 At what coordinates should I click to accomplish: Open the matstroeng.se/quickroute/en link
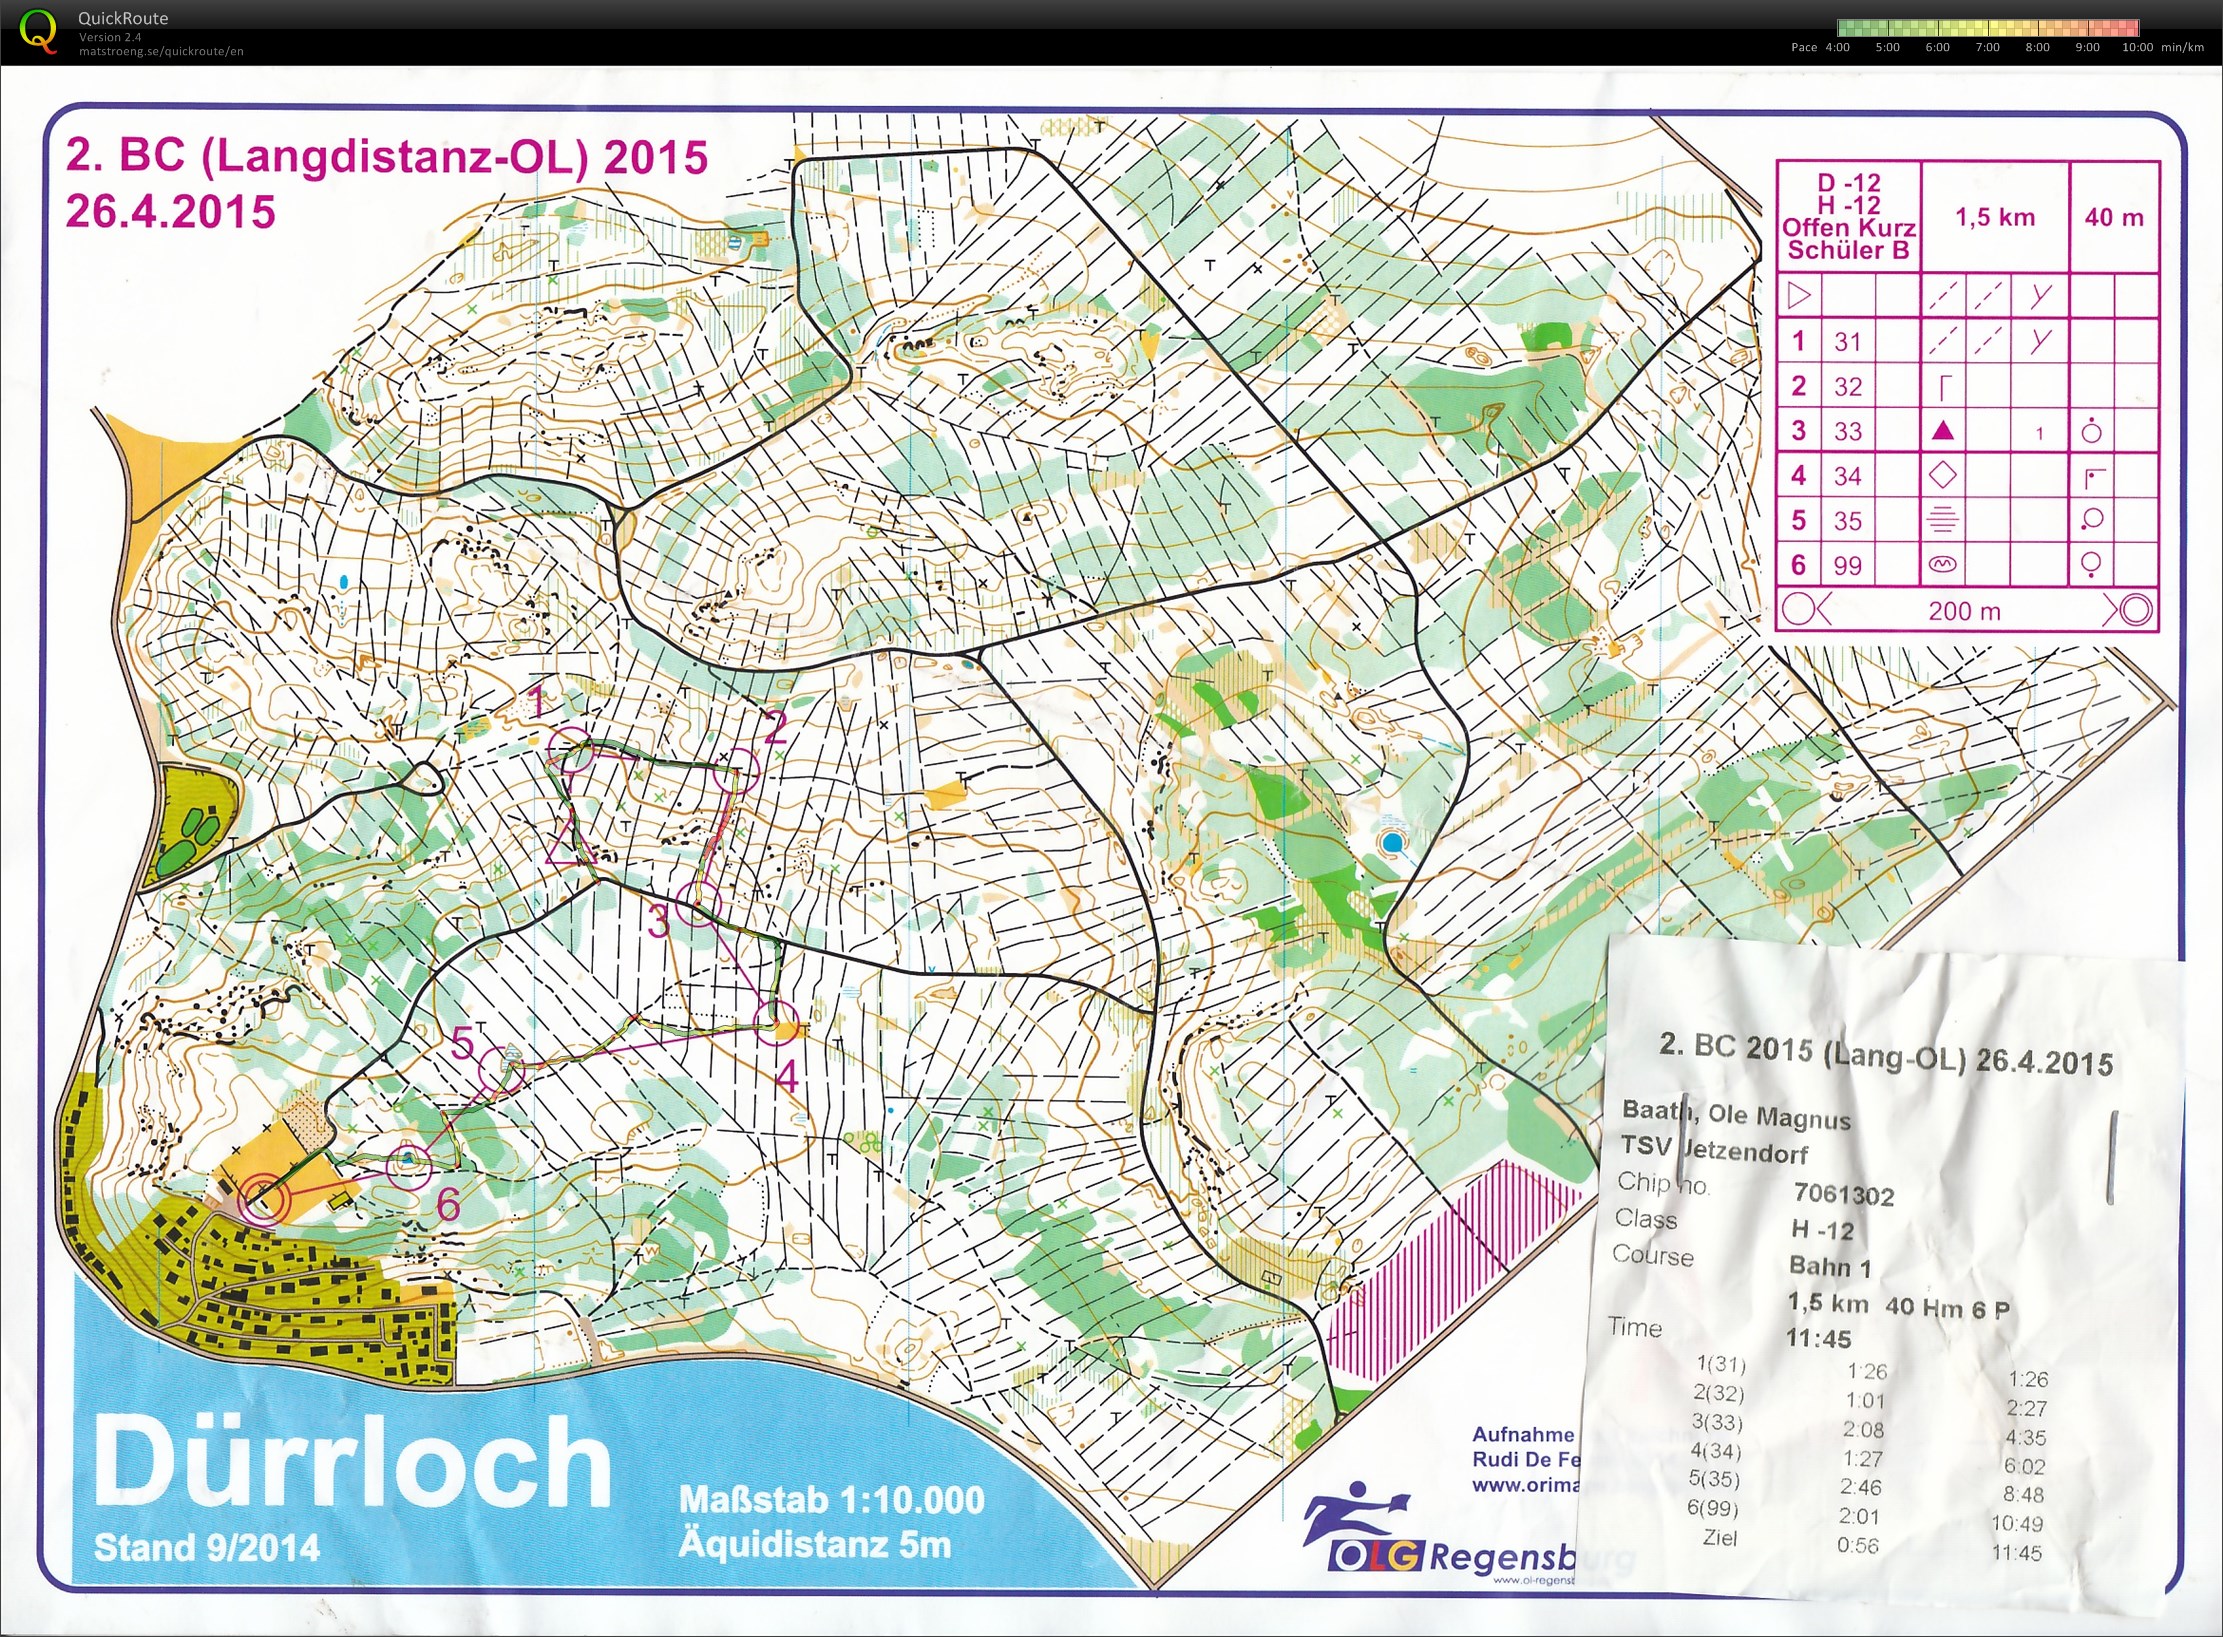pyautogui.click(x=161, y=51)
